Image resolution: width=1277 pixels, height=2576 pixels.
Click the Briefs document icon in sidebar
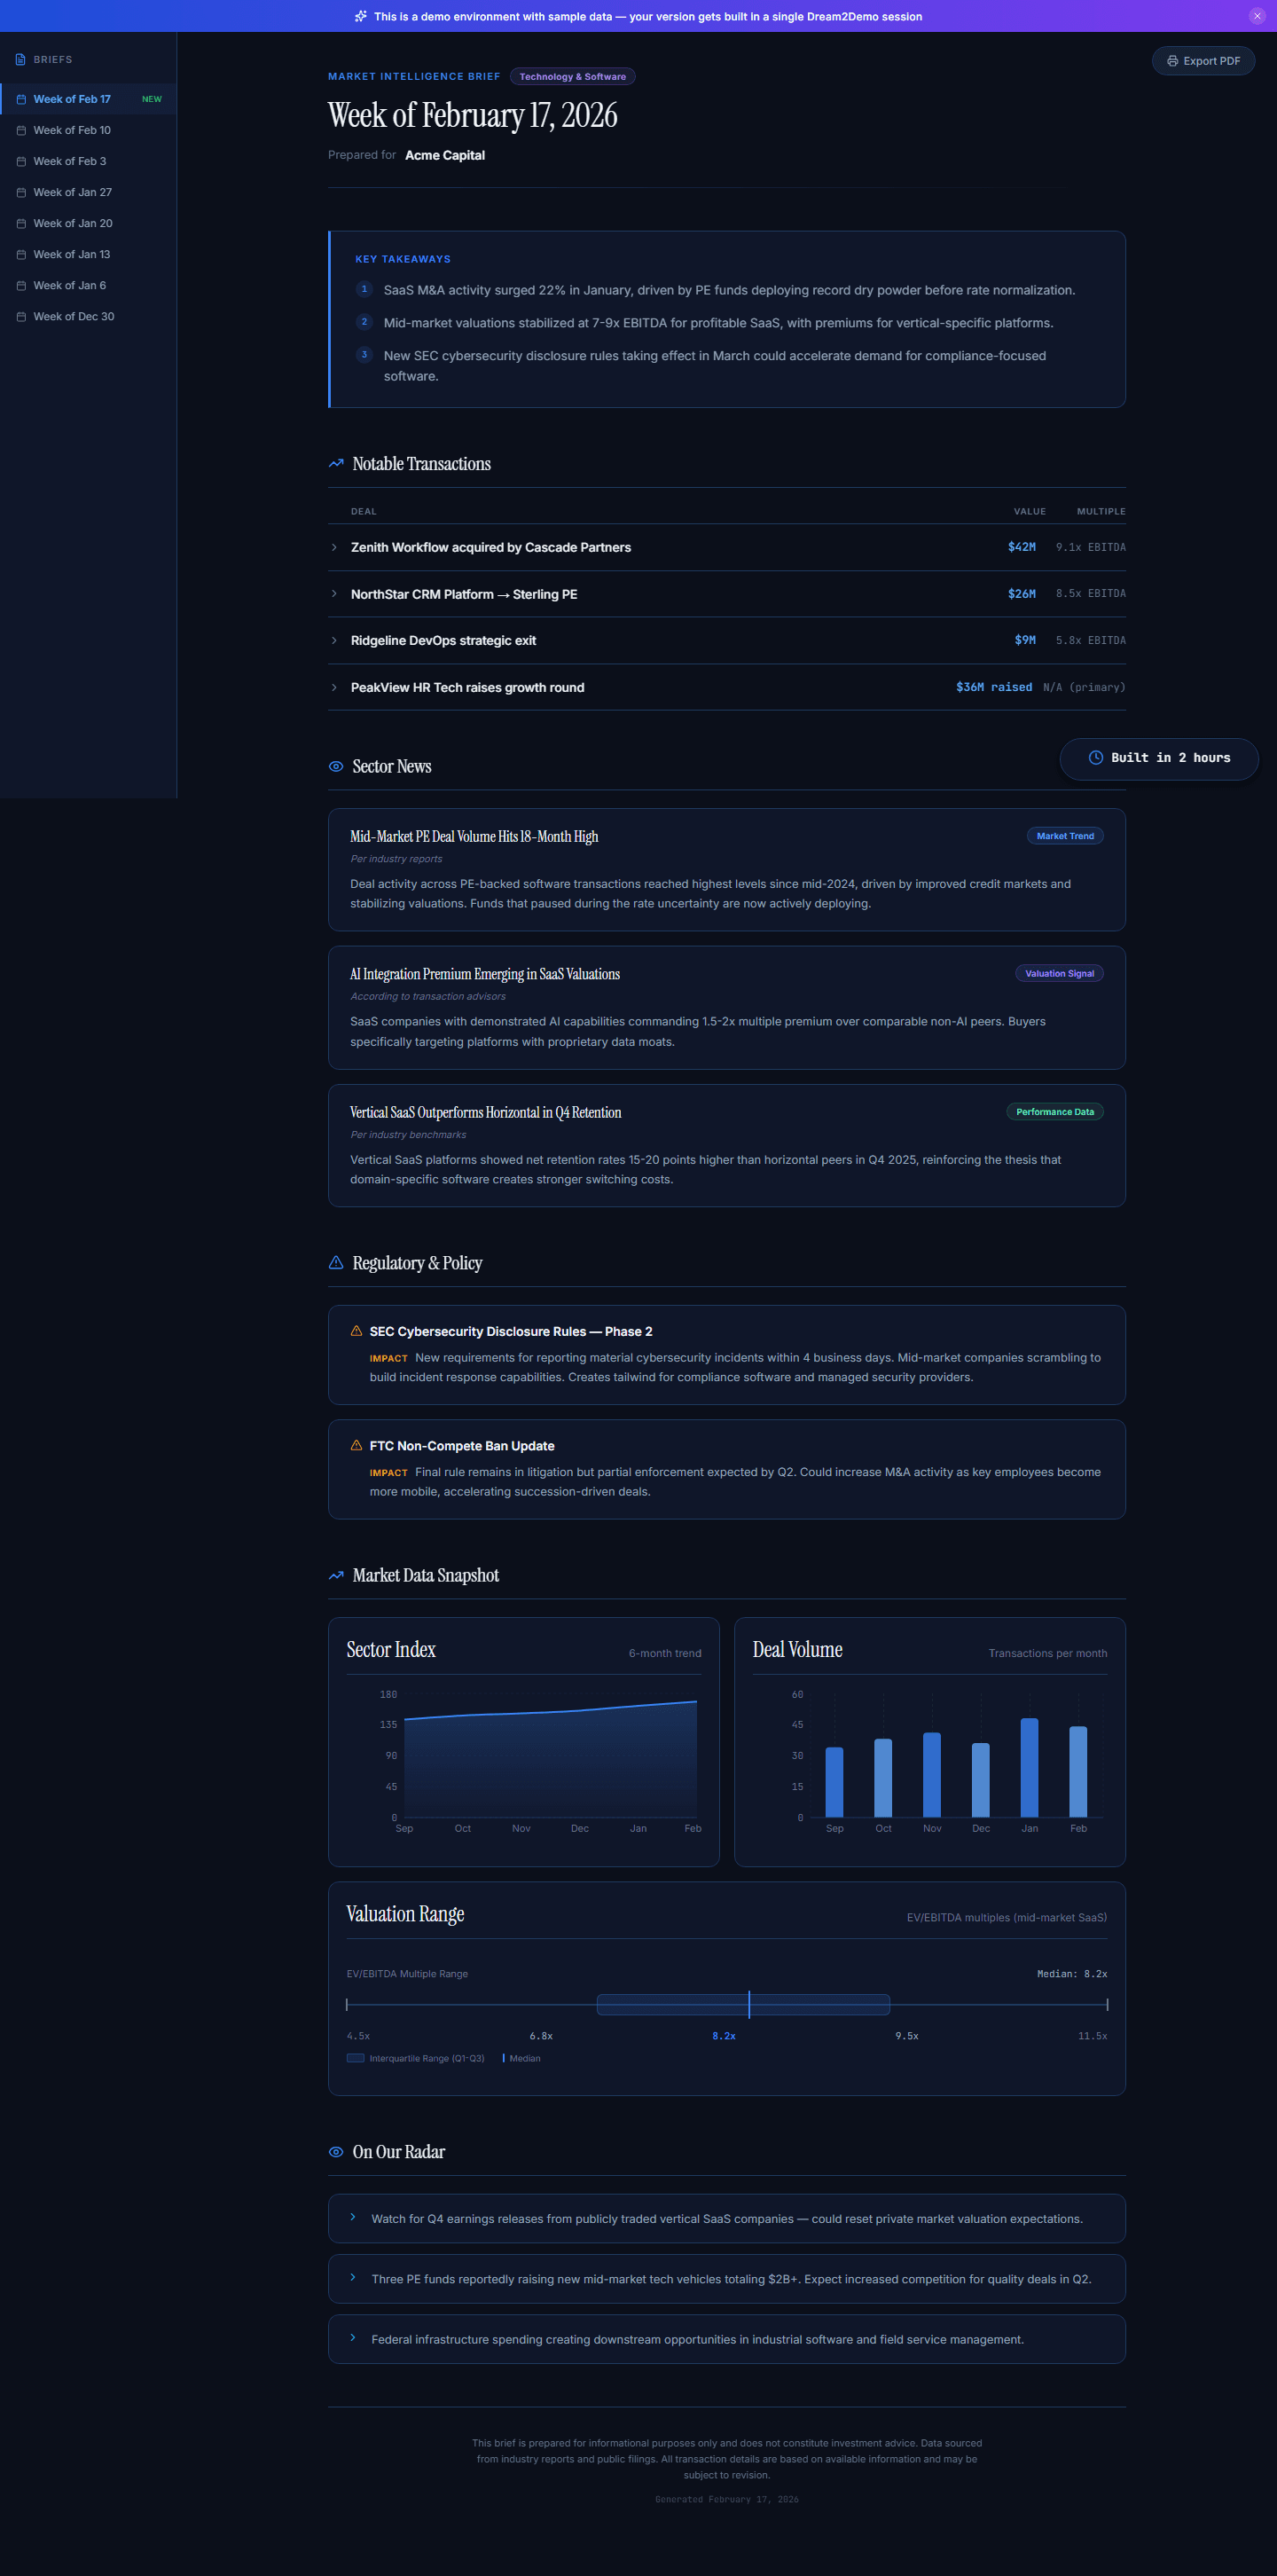(x=20, y=60)
